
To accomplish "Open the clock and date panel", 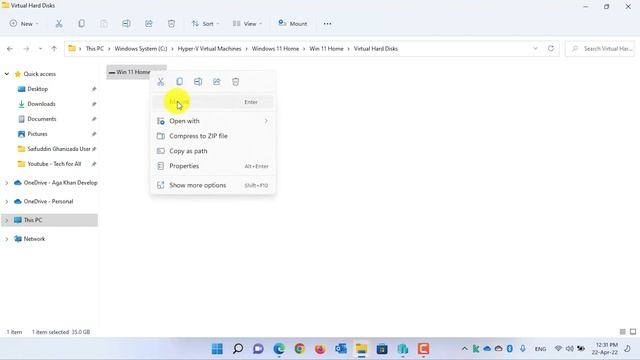I will click(x=605, y=349).
